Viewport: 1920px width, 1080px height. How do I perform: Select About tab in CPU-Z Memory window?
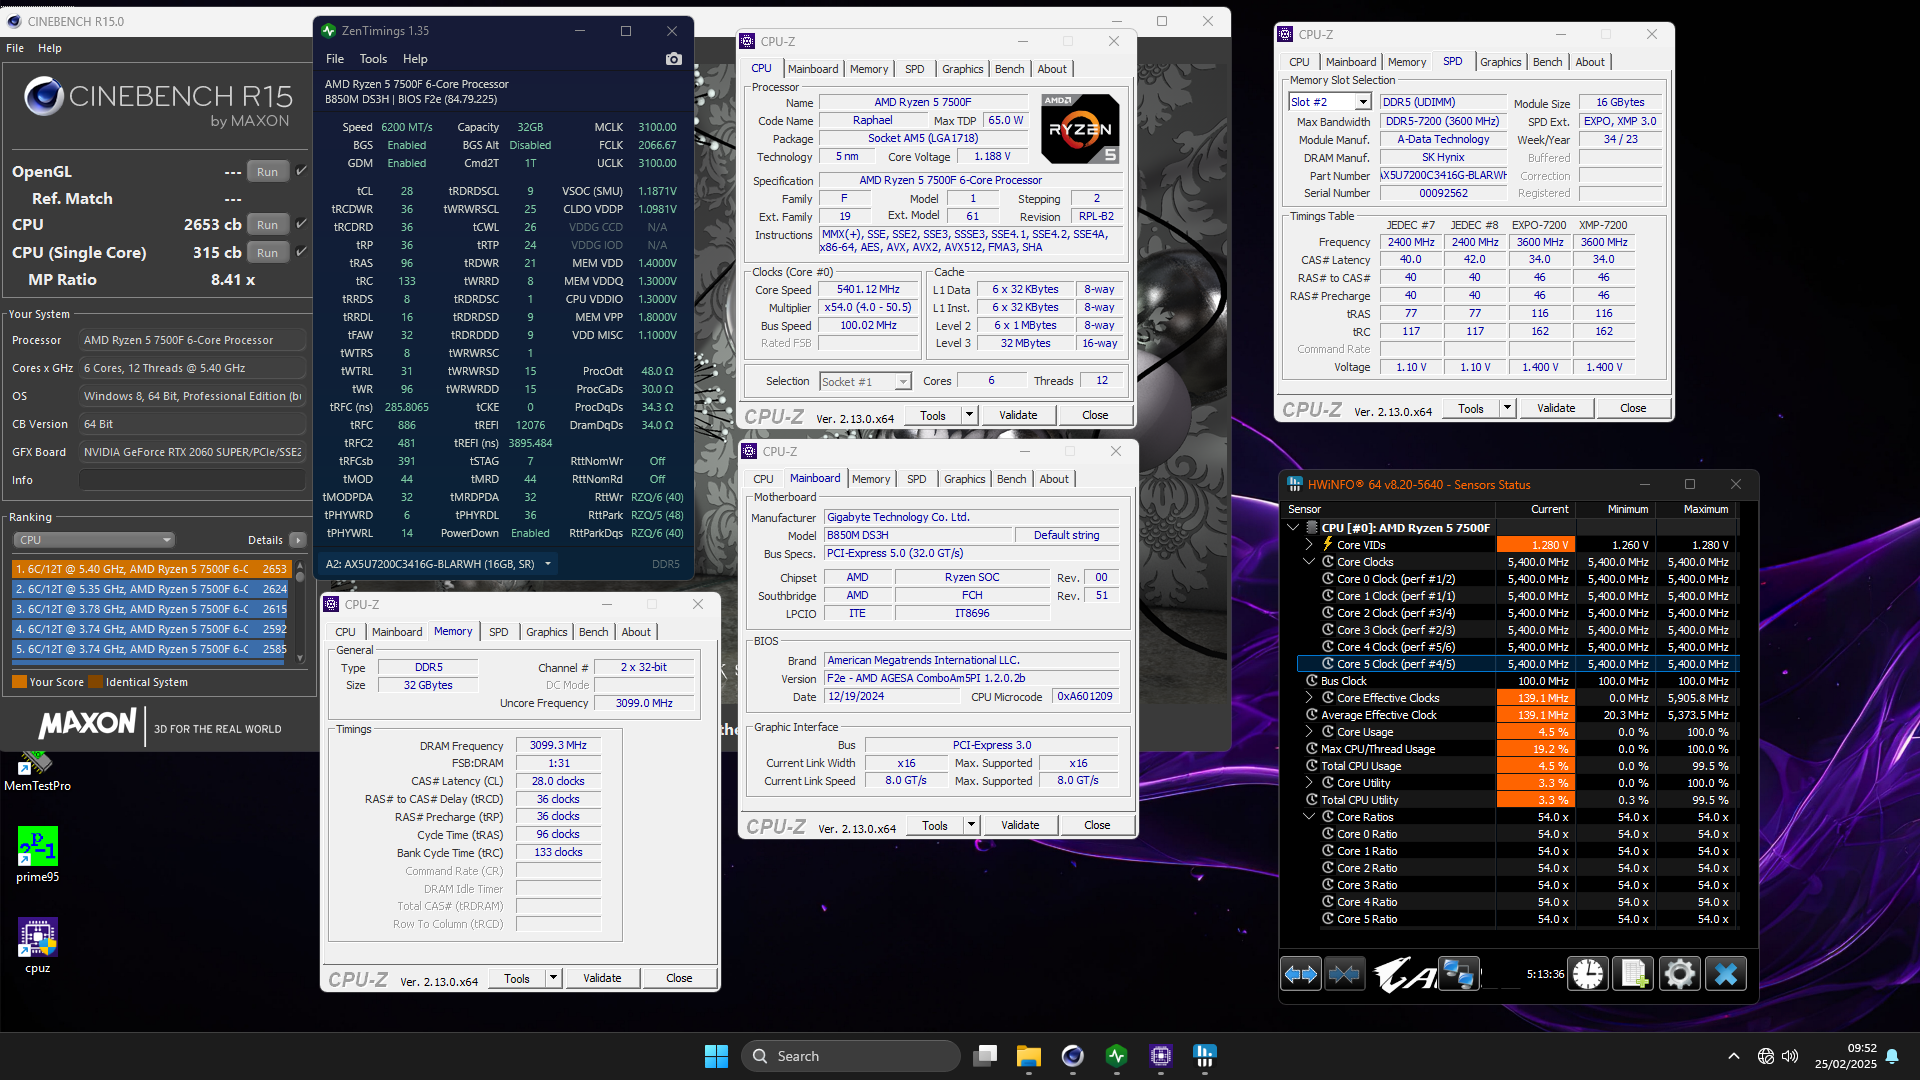(x=636, y=632)
